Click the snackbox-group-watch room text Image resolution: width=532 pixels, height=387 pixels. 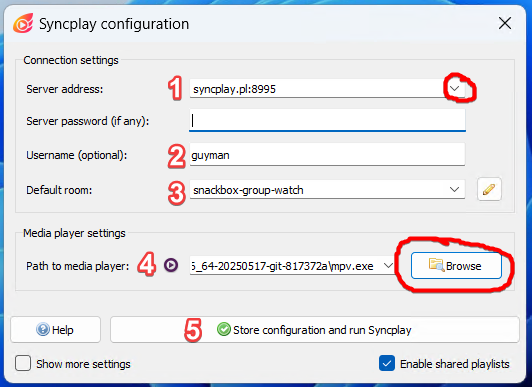click(x=248, y=190)
